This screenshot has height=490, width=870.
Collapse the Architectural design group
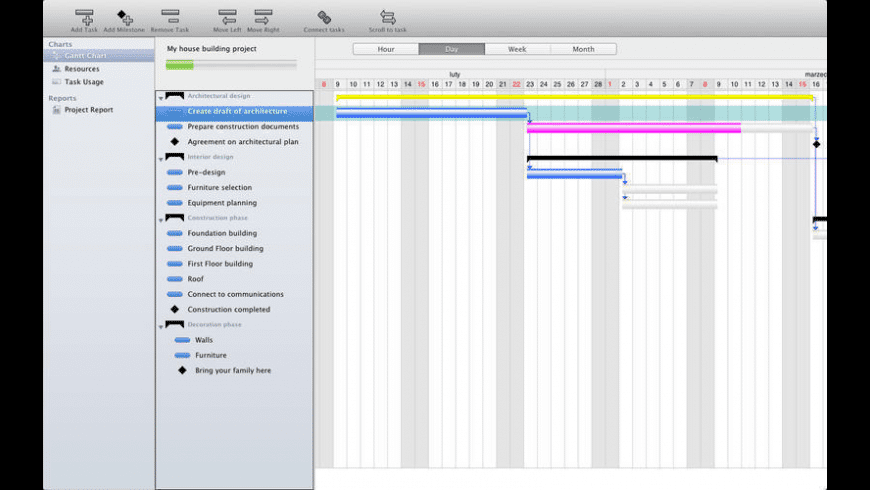(161, 98)
